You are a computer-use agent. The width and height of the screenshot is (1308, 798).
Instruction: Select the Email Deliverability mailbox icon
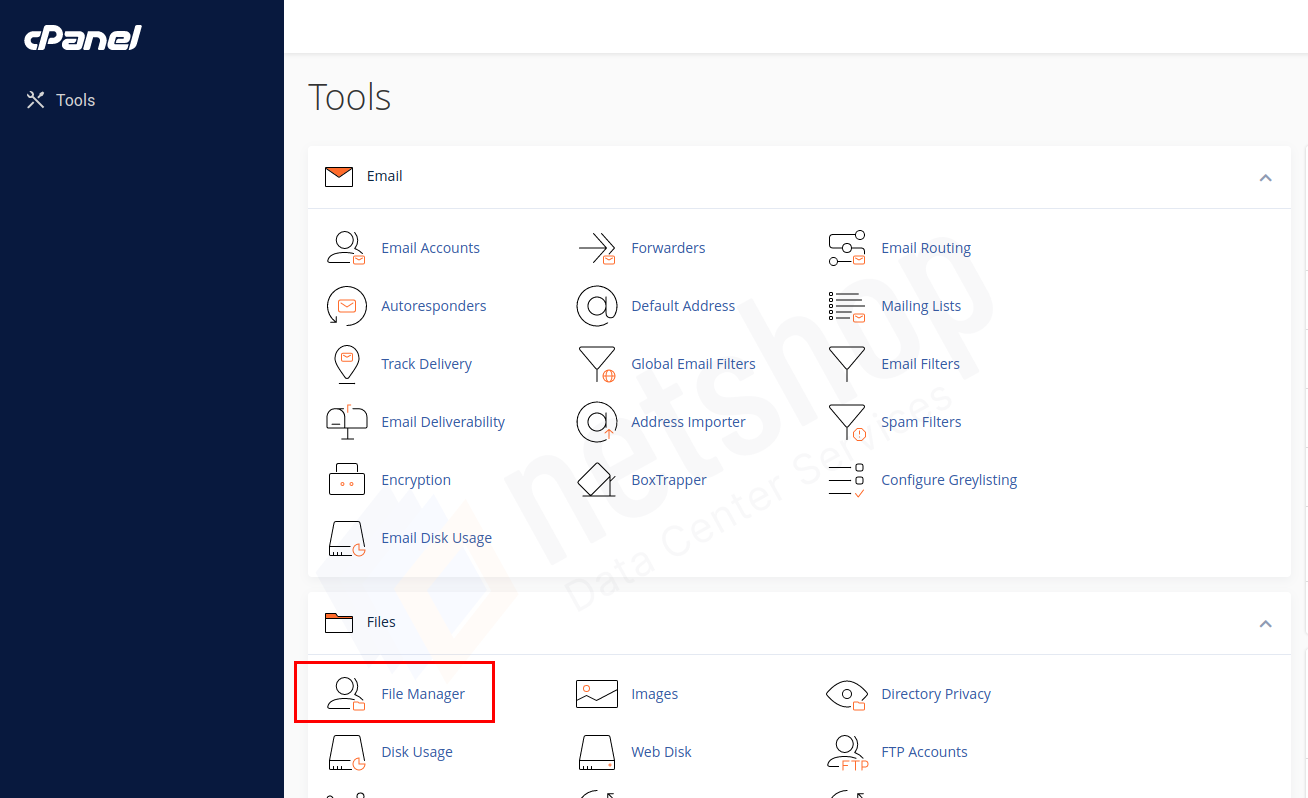[x=347, y=422]
